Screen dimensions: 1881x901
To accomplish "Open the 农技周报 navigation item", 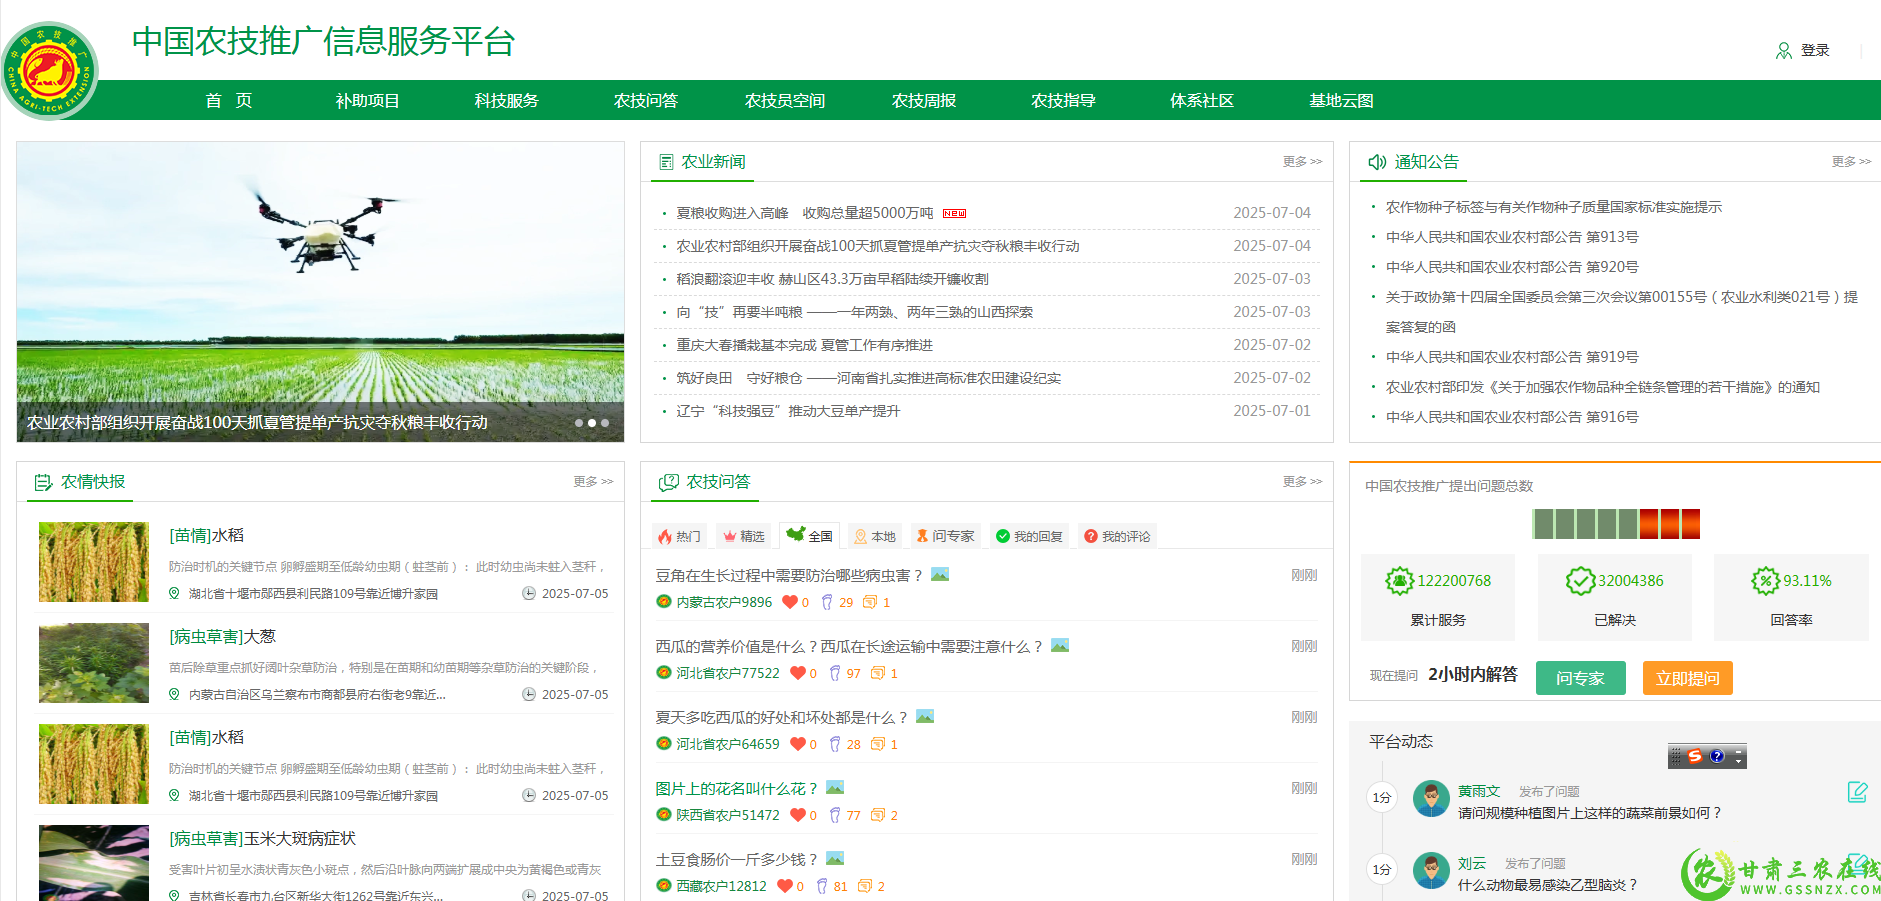I will 923,100.
